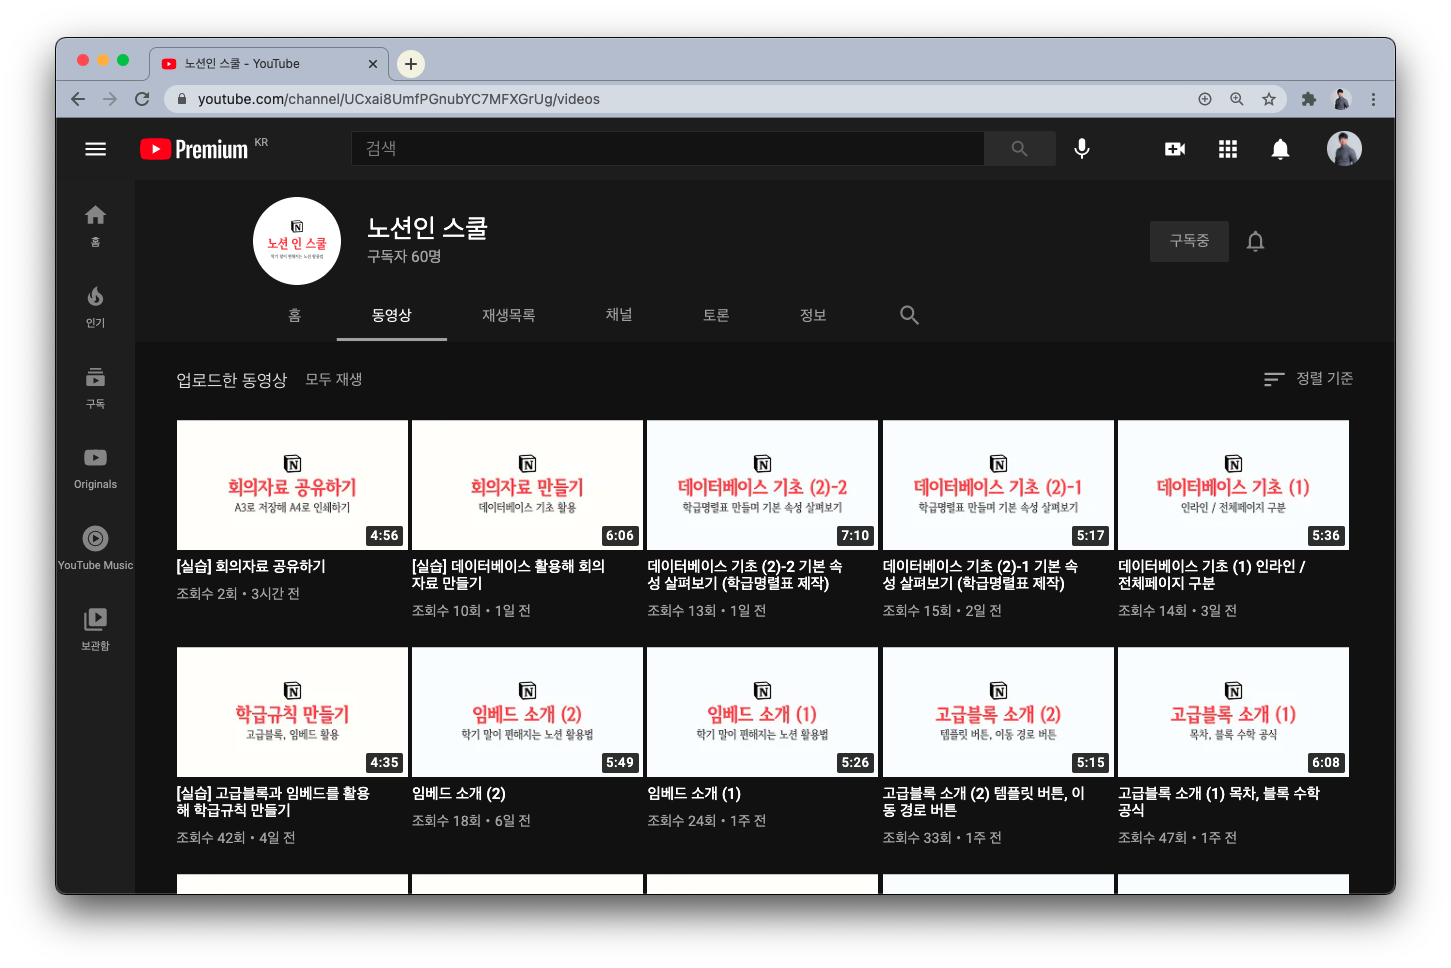The image size is (1451, 968).
Task: Click the install app icon in address bar
Action: pos(1205,99)
